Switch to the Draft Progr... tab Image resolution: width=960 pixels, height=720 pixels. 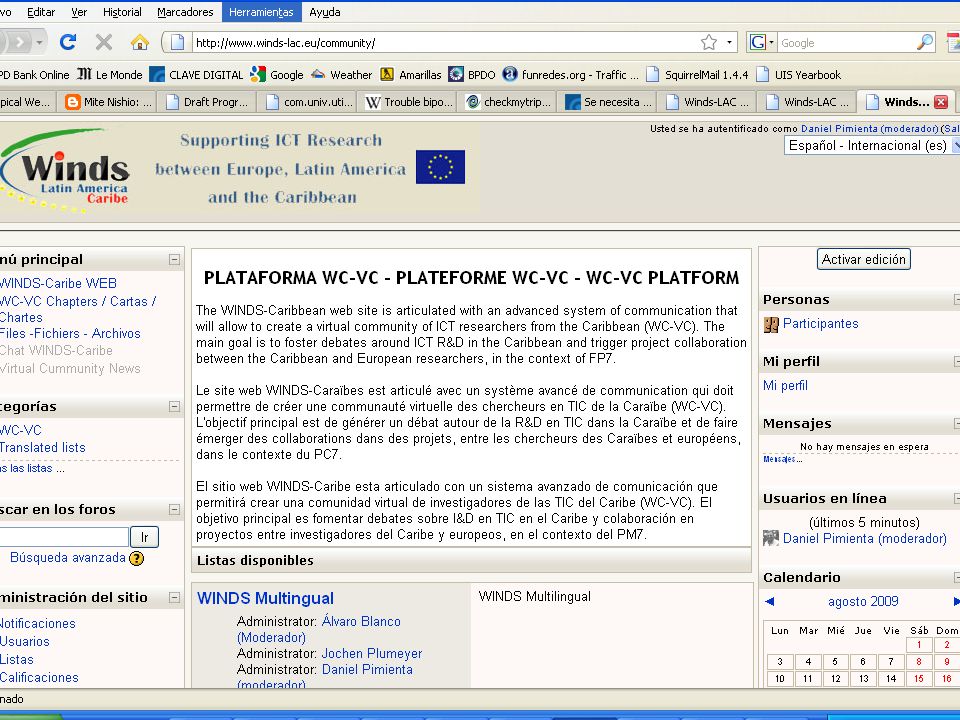tap(207, 102)
